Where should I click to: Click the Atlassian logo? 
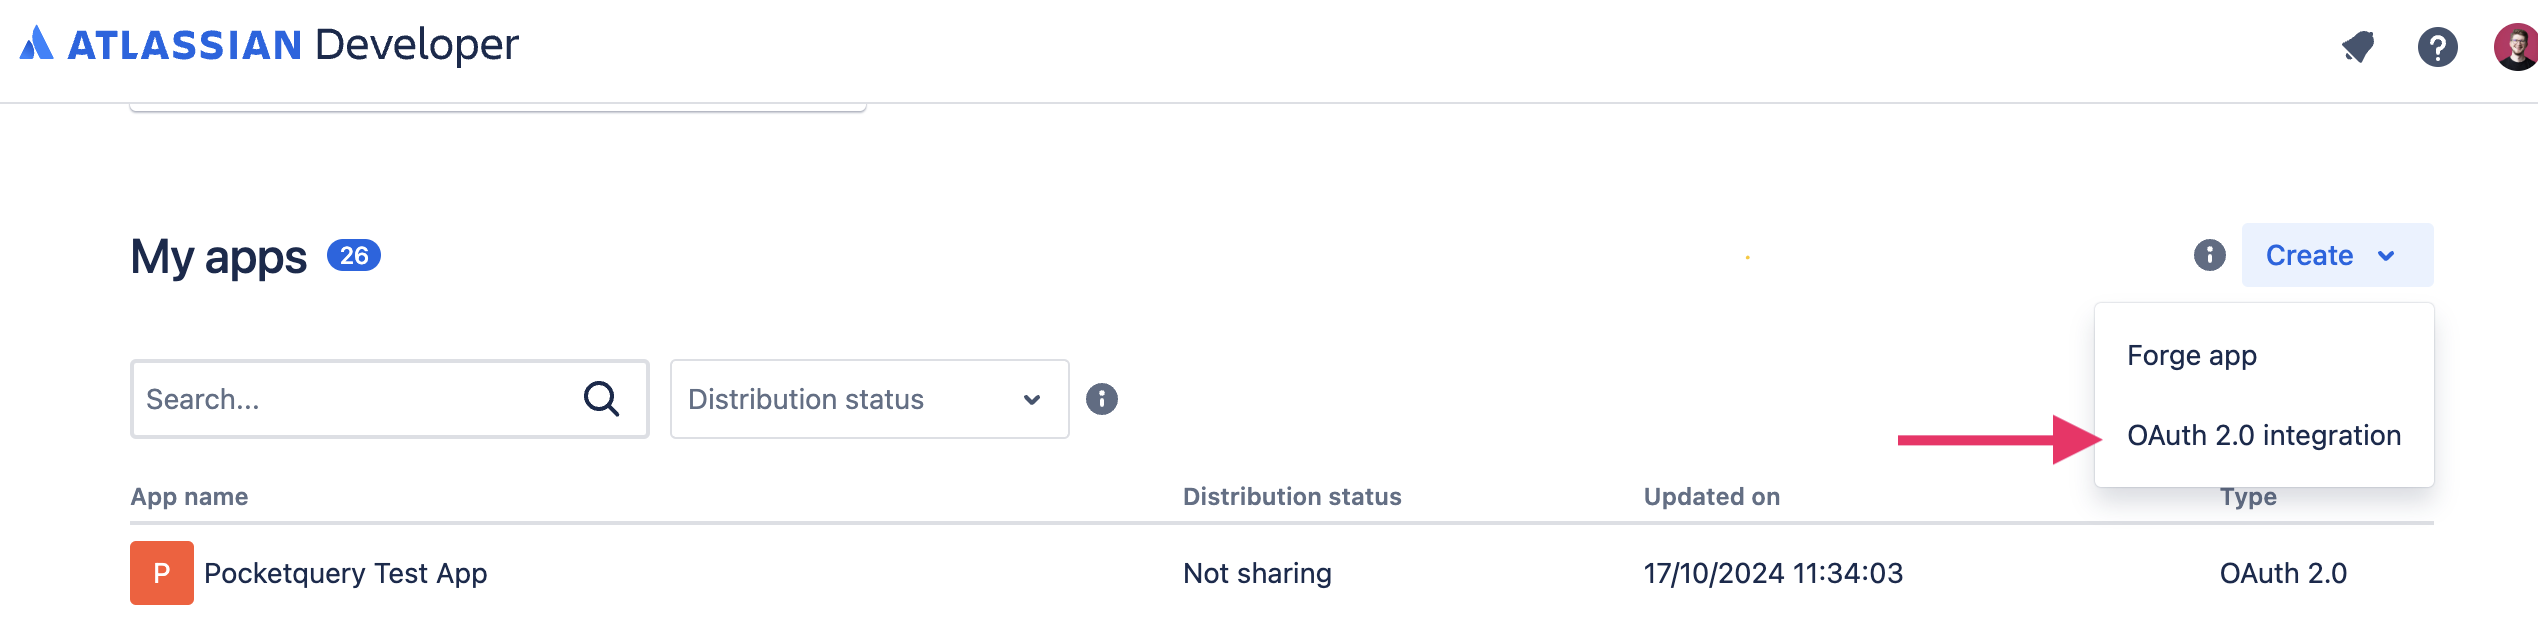pos(38,44)
